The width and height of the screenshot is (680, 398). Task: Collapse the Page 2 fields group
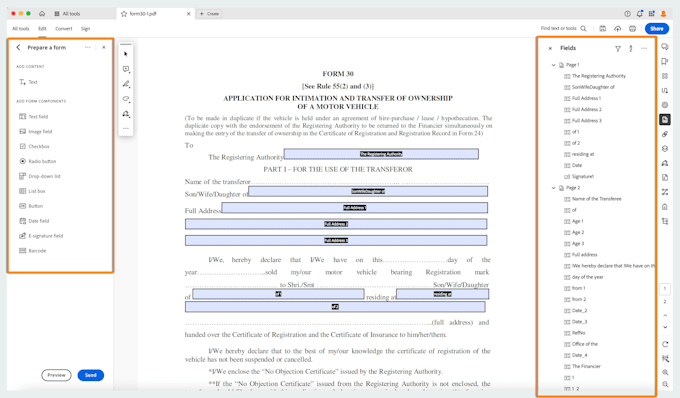tap(553, 188)
